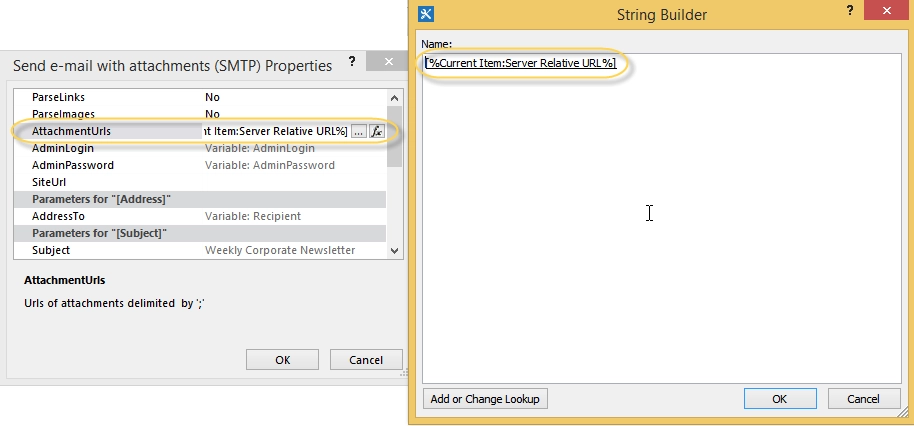Viewport: 914px width, 426px height.
Task: Select the AttachmentUrls property row
Action: pos(199,132)
